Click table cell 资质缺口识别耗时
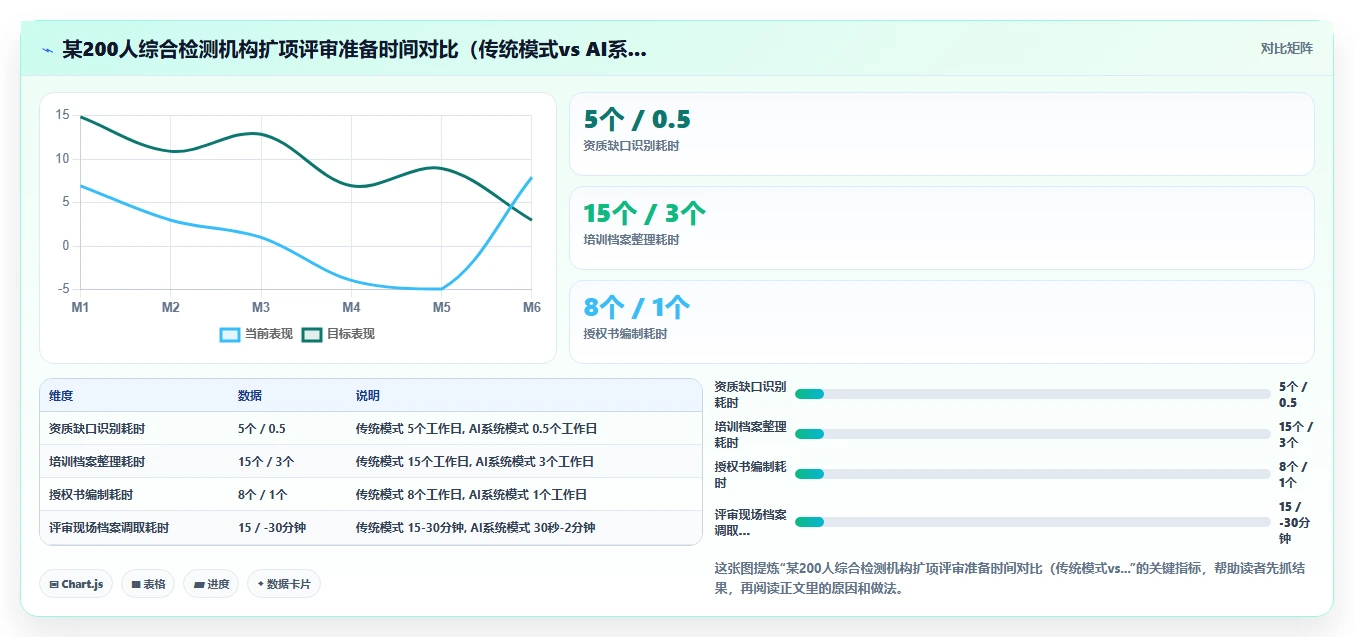This screenshot has height=637, width=1354. (x=97, y=428)
